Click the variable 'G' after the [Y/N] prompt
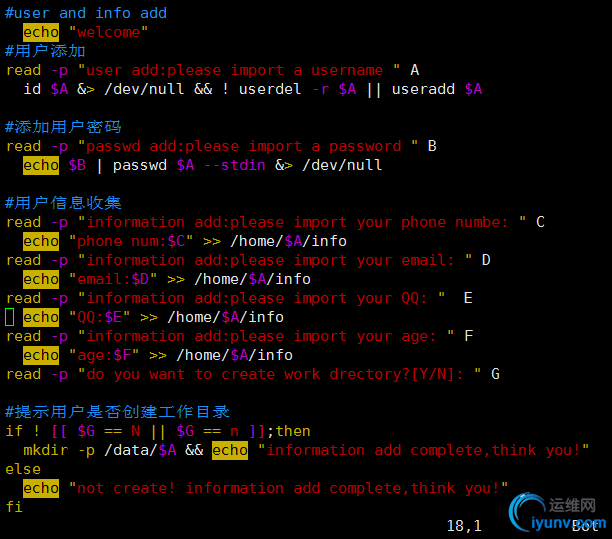Screen dimensions: 612x539 pos(495,374)
